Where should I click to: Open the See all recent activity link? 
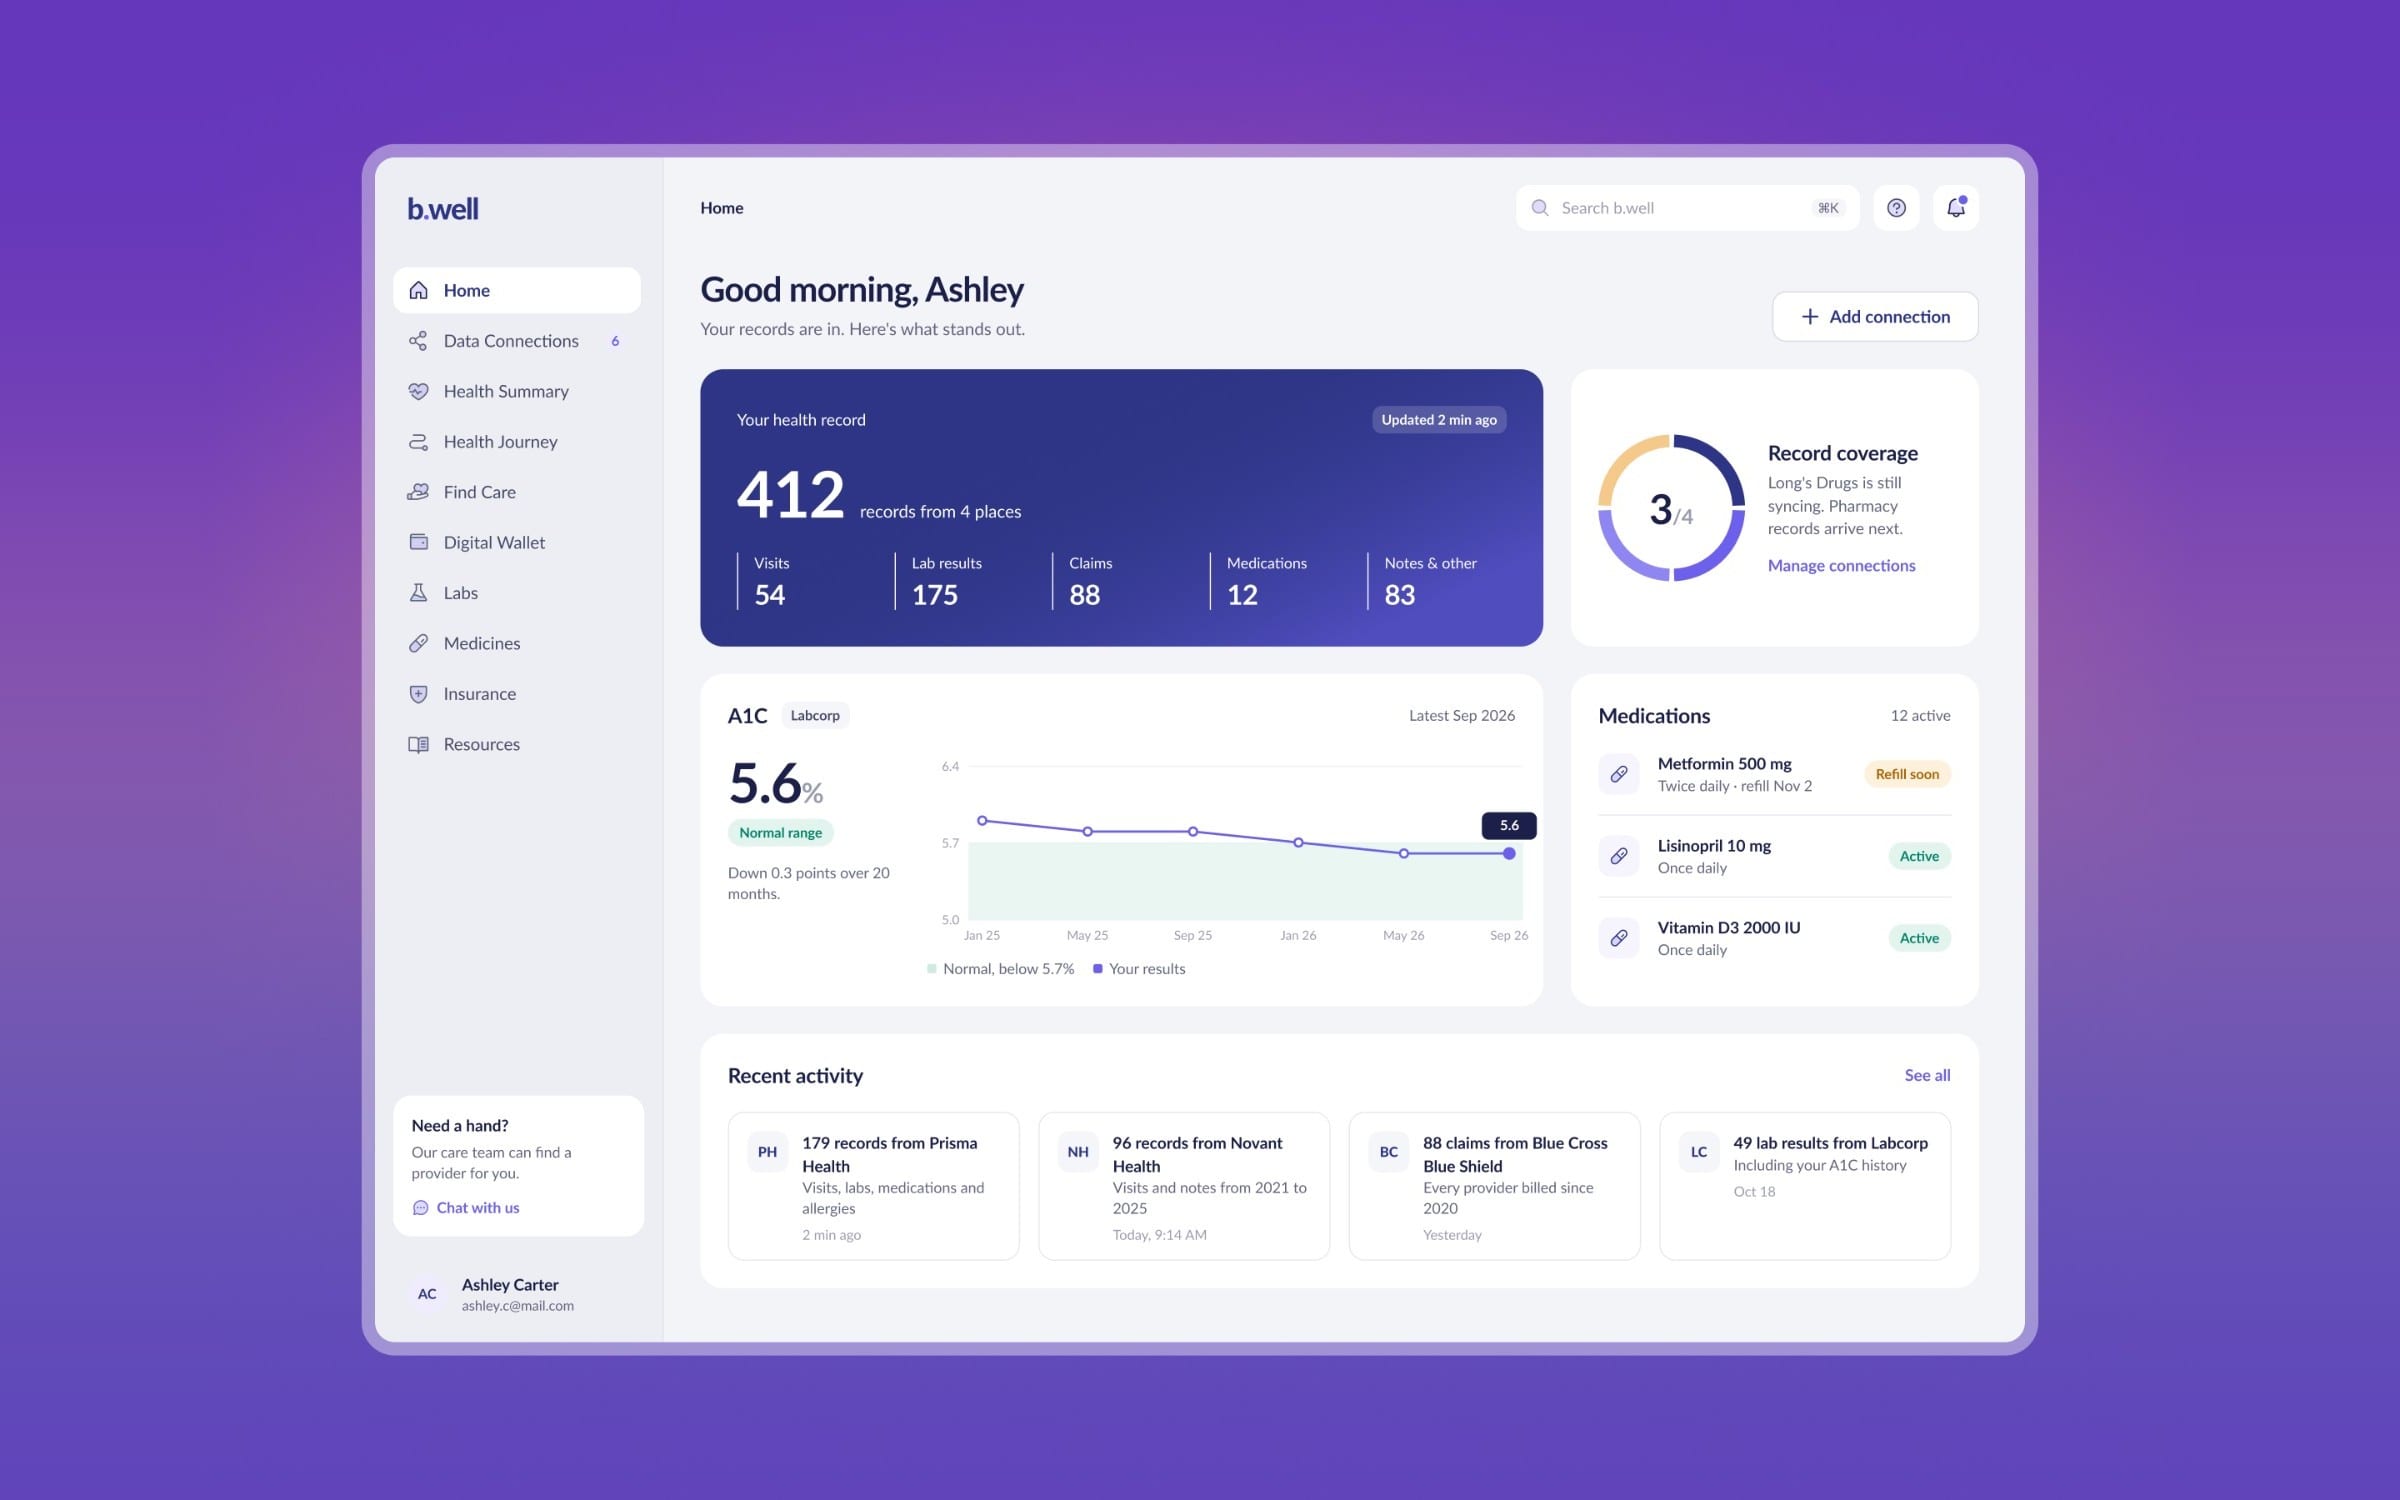point(1927,1075)
